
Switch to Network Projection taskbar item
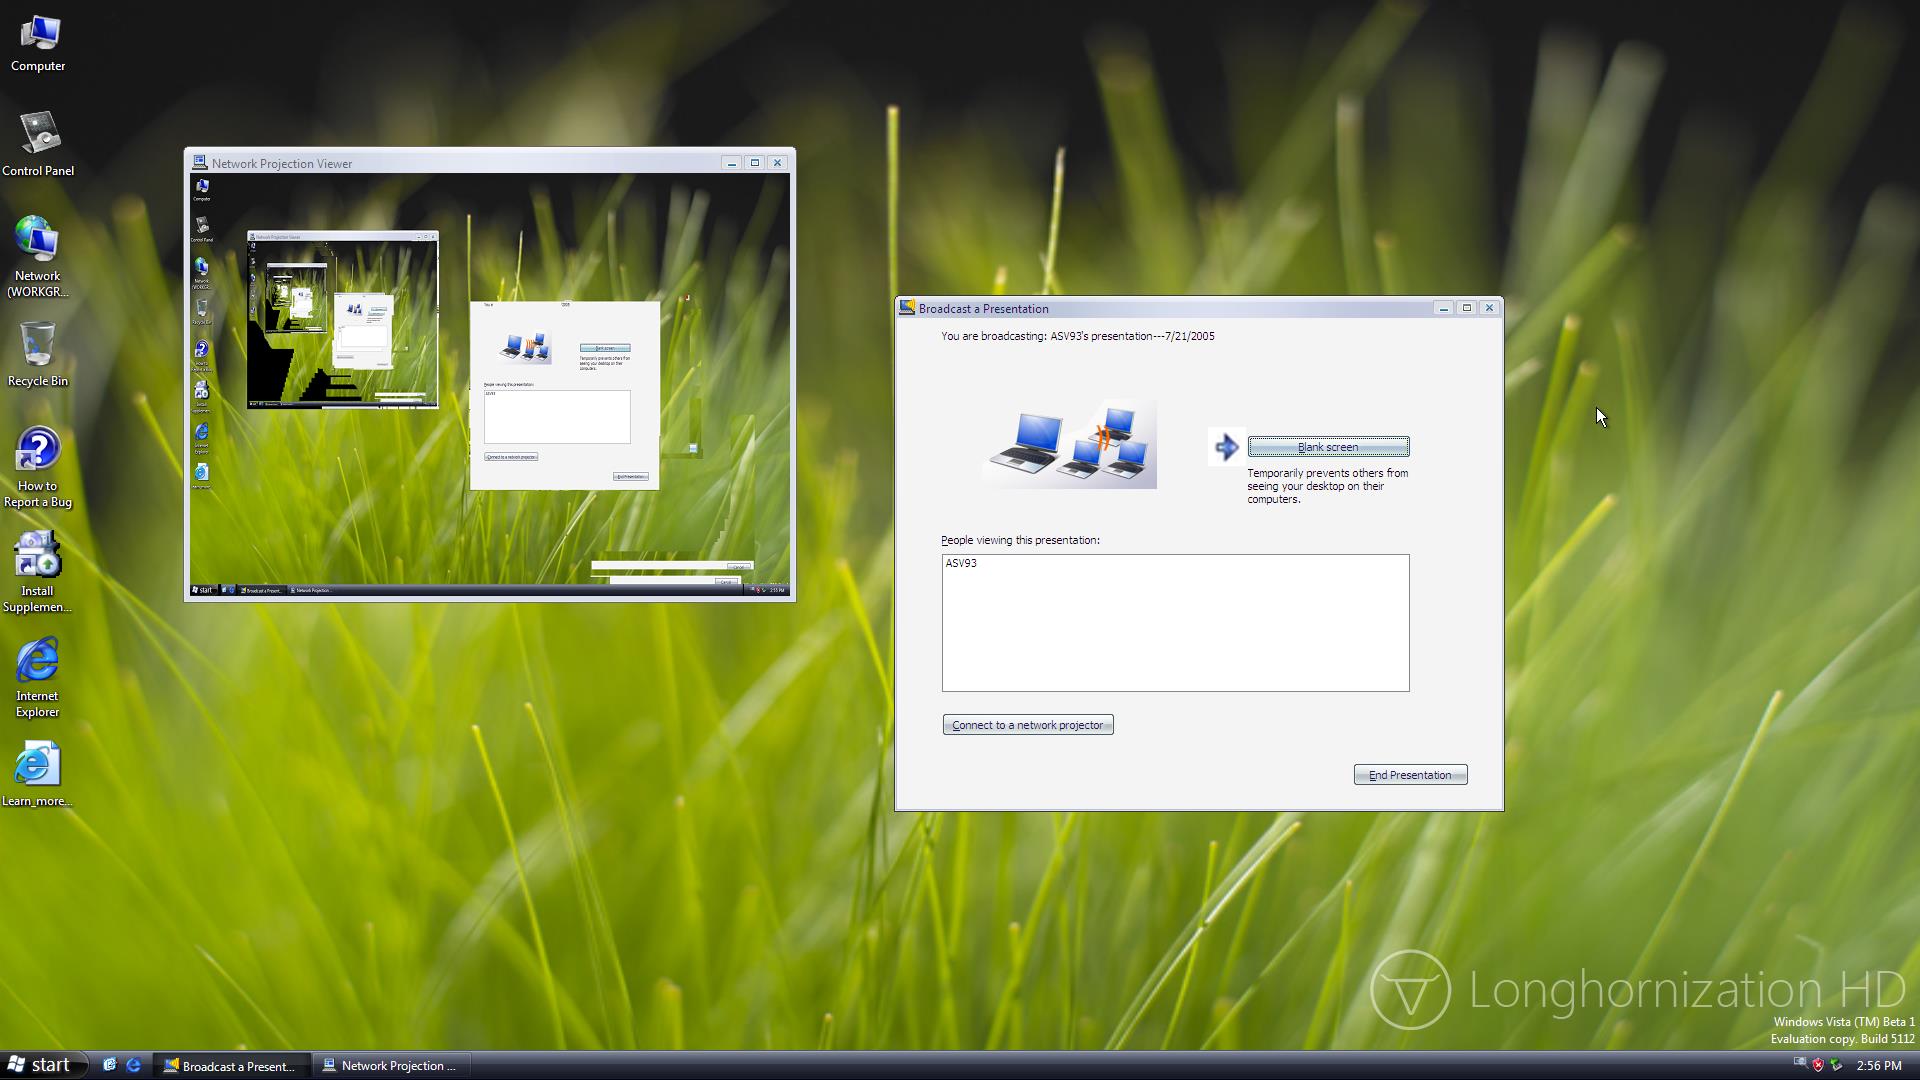click(390, 1066)
